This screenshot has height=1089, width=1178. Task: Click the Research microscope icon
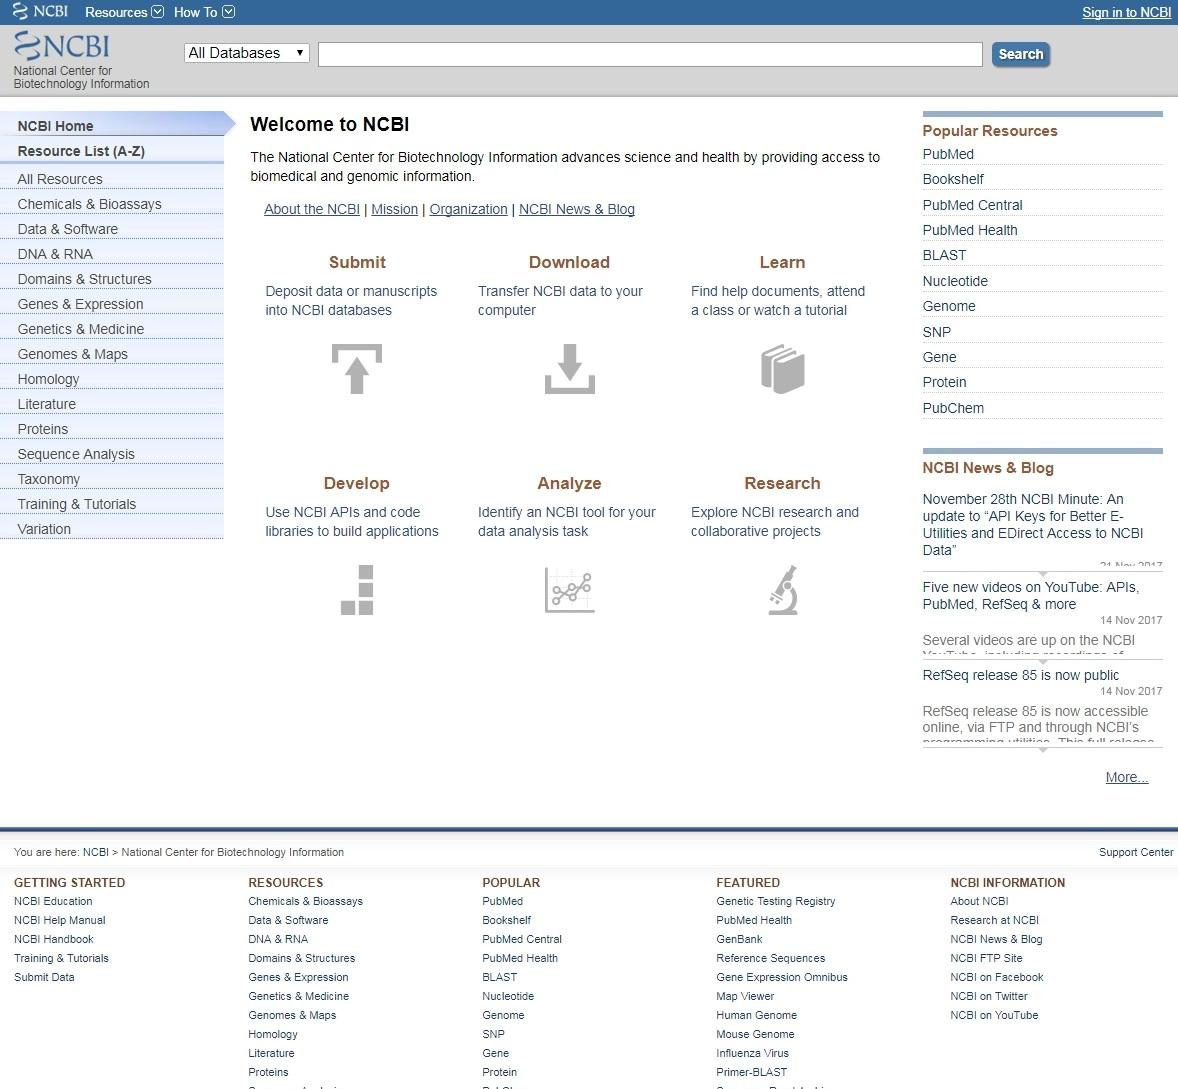point(783,590)
